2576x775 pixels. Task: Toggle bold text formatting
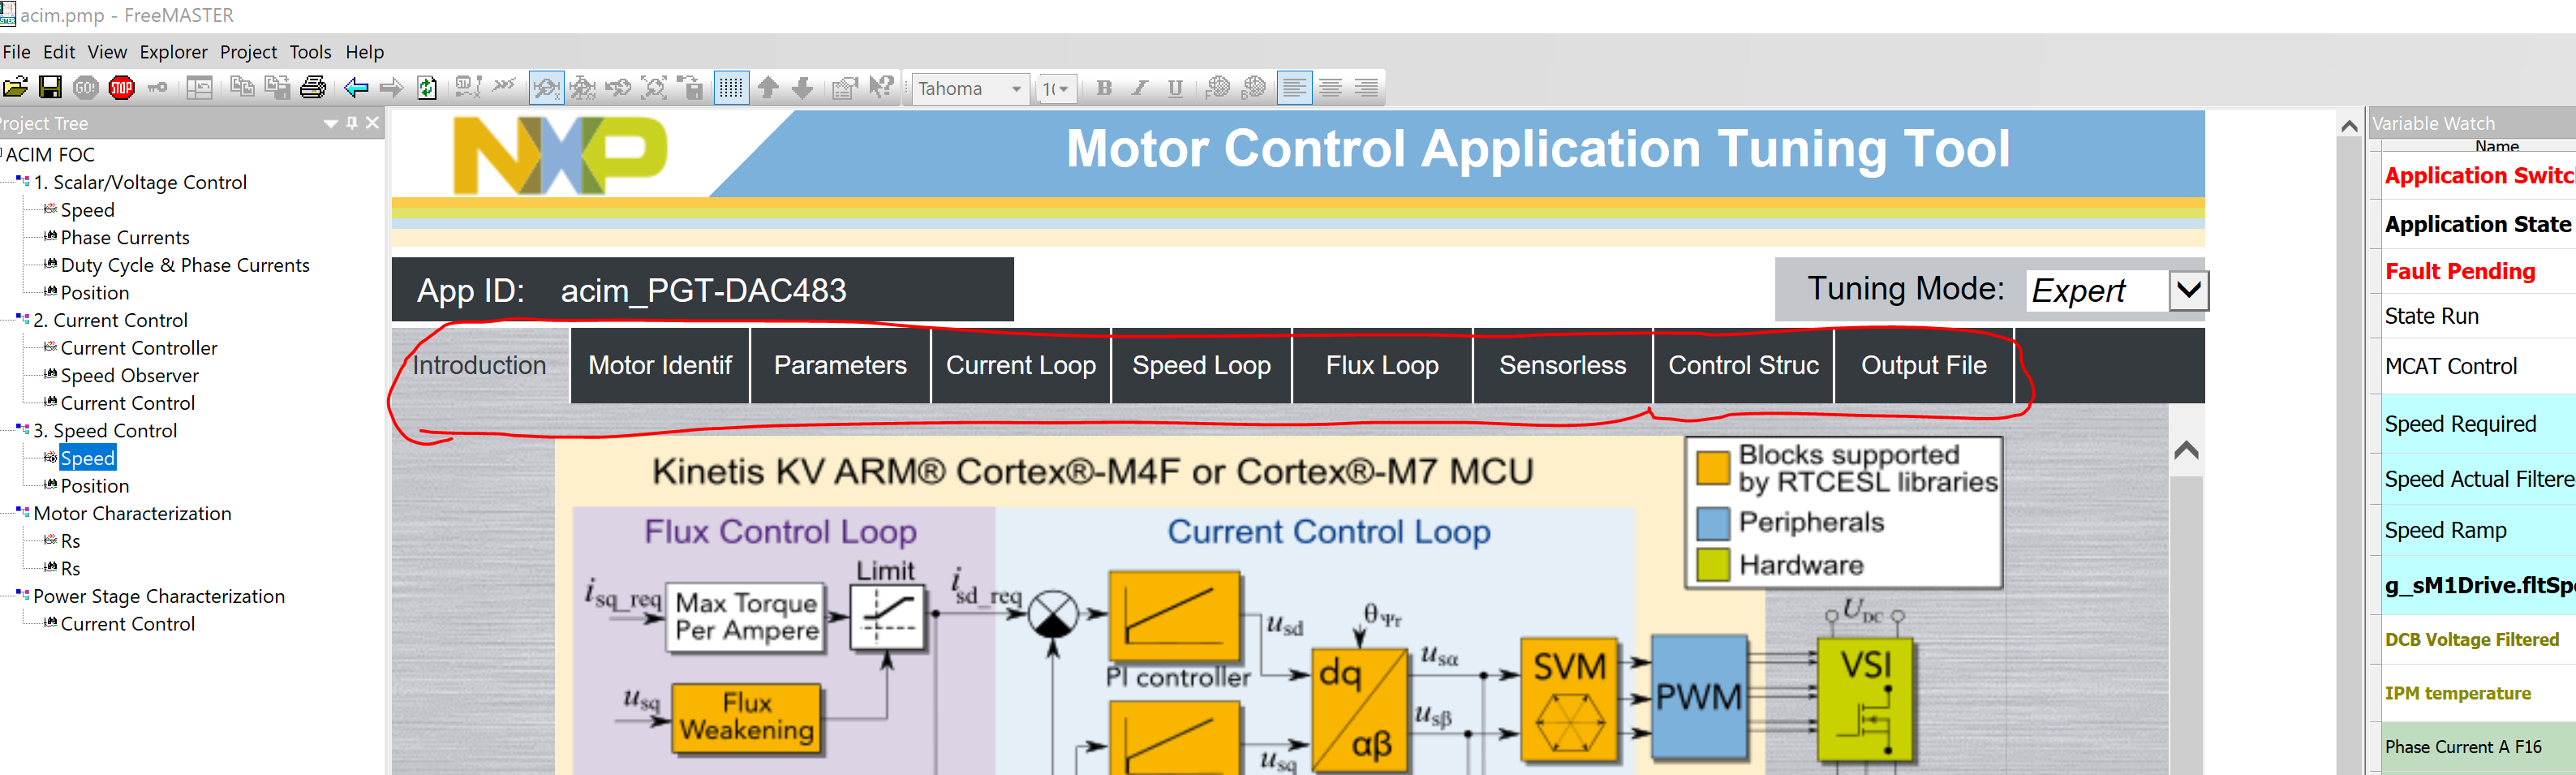point(1103,88)
